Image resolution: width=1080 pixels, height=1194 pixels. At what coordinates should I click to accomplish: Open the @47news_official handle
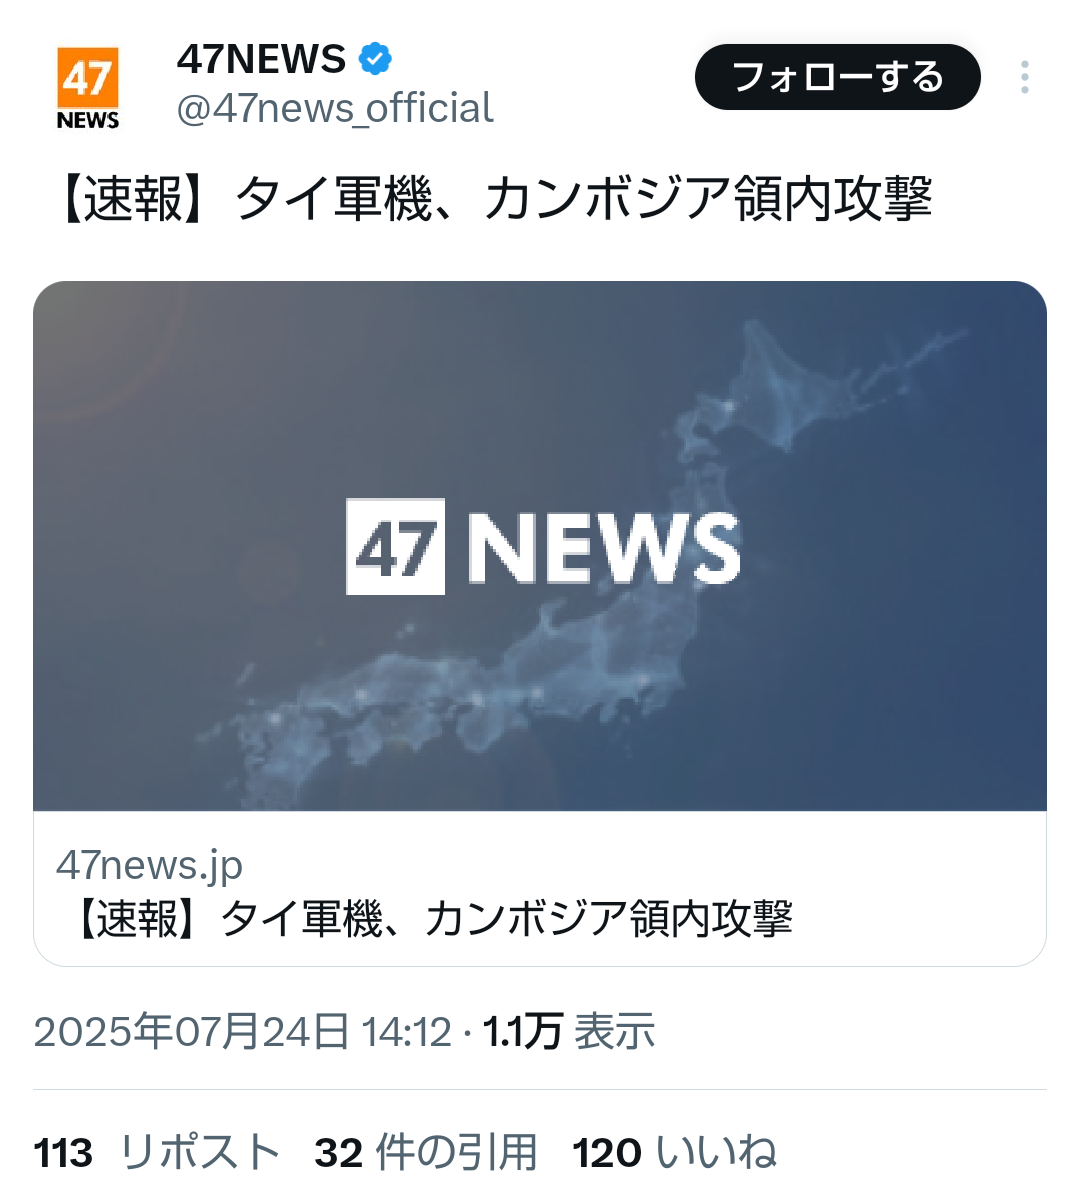point(335,107)
